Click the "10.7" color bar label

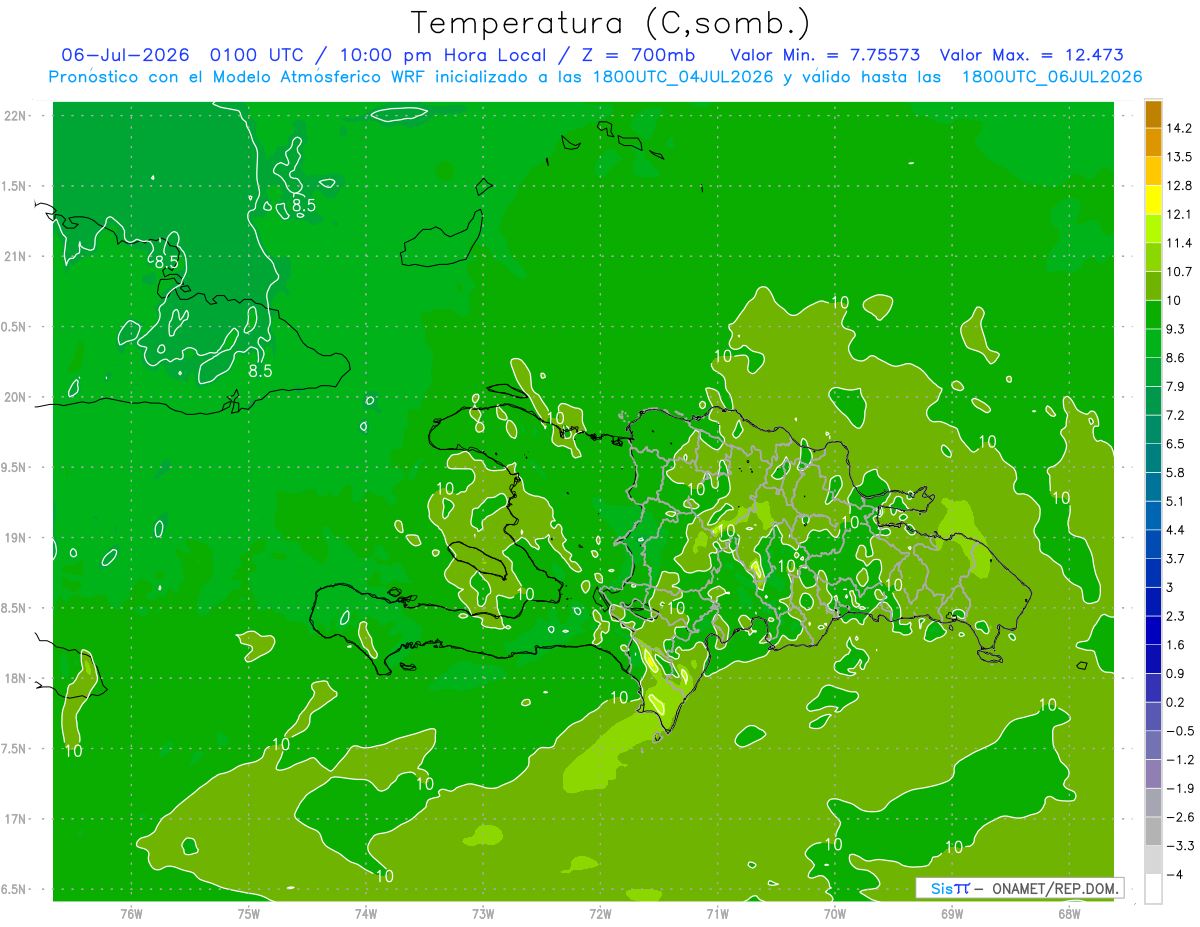(x=1179, y=272)
